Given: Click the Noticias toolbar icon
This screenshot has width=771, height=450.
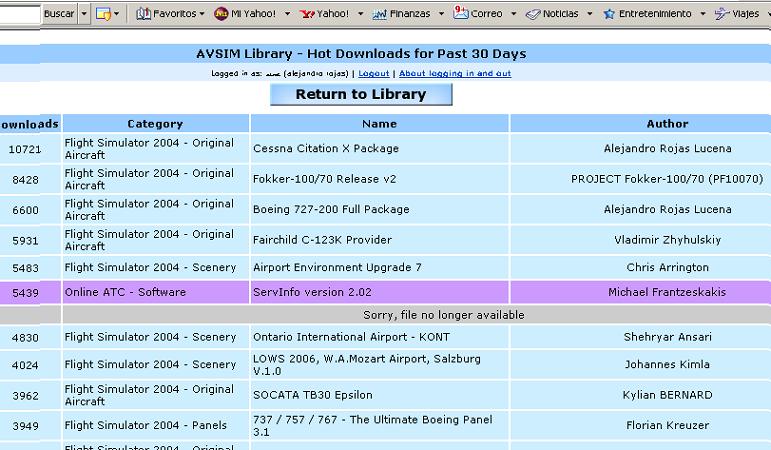Looking at the screenshot, I should pos(533,14).
